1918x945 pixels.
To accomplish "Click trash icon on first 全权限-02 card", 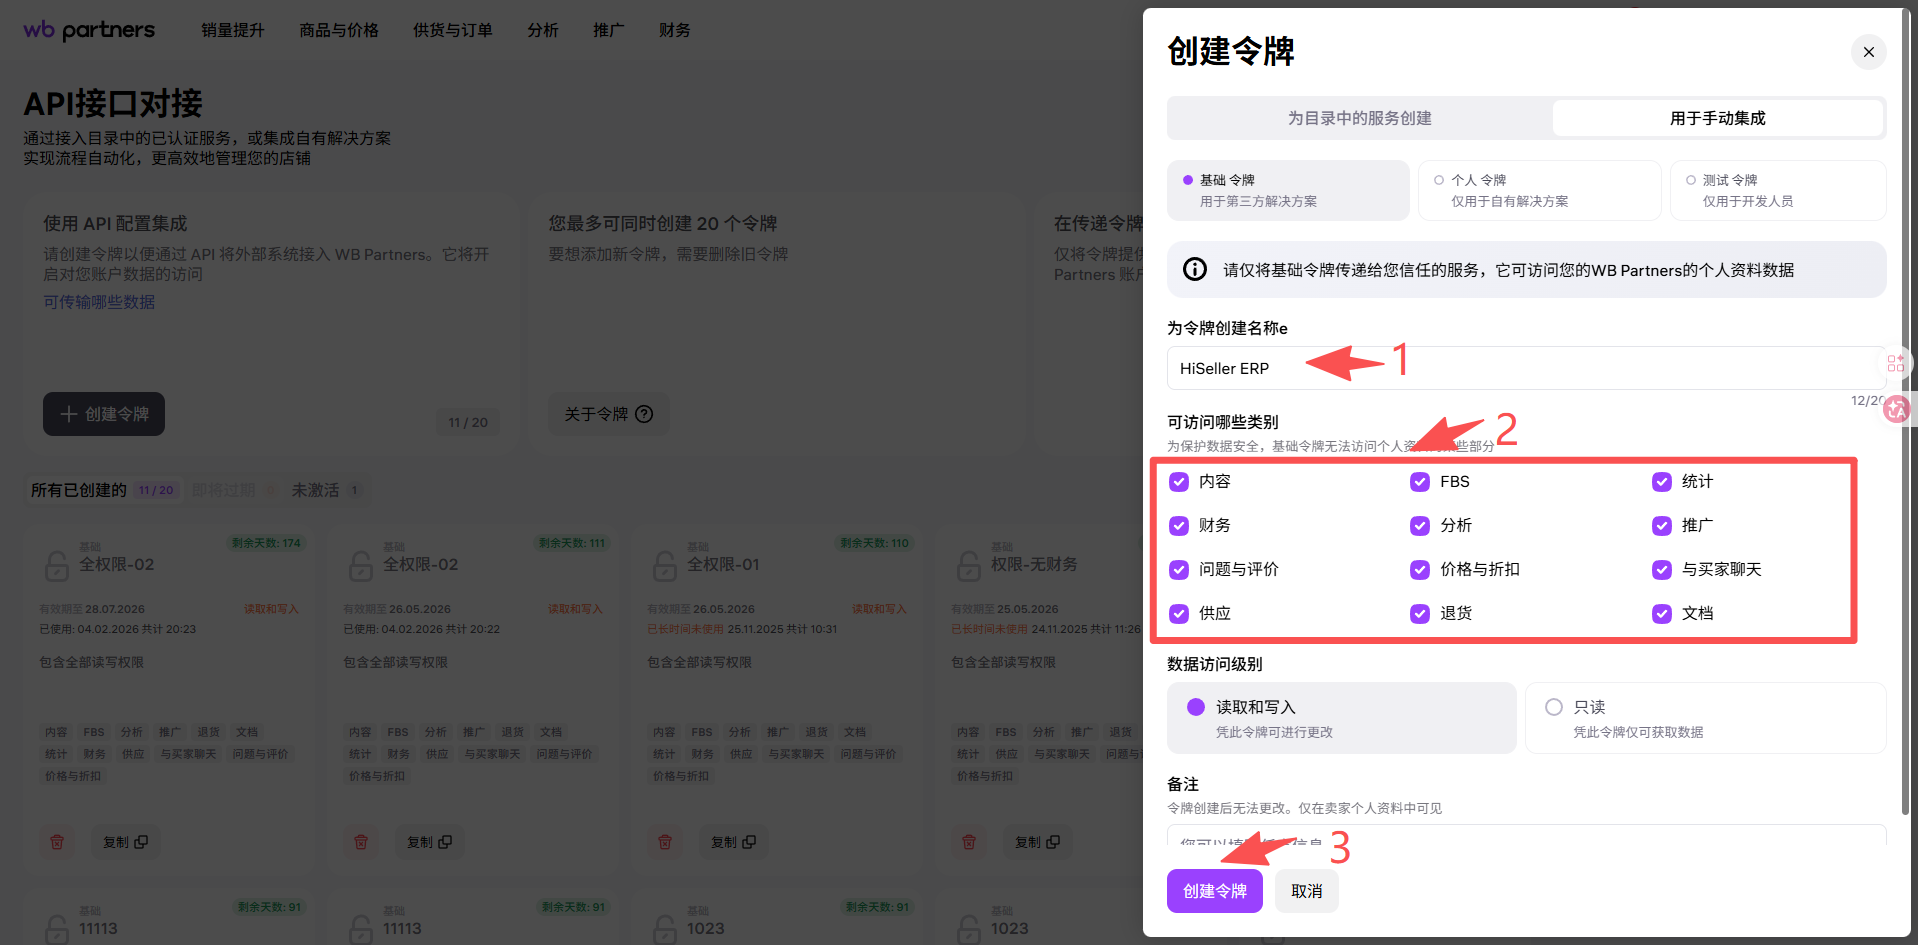I will pos(57,842).
